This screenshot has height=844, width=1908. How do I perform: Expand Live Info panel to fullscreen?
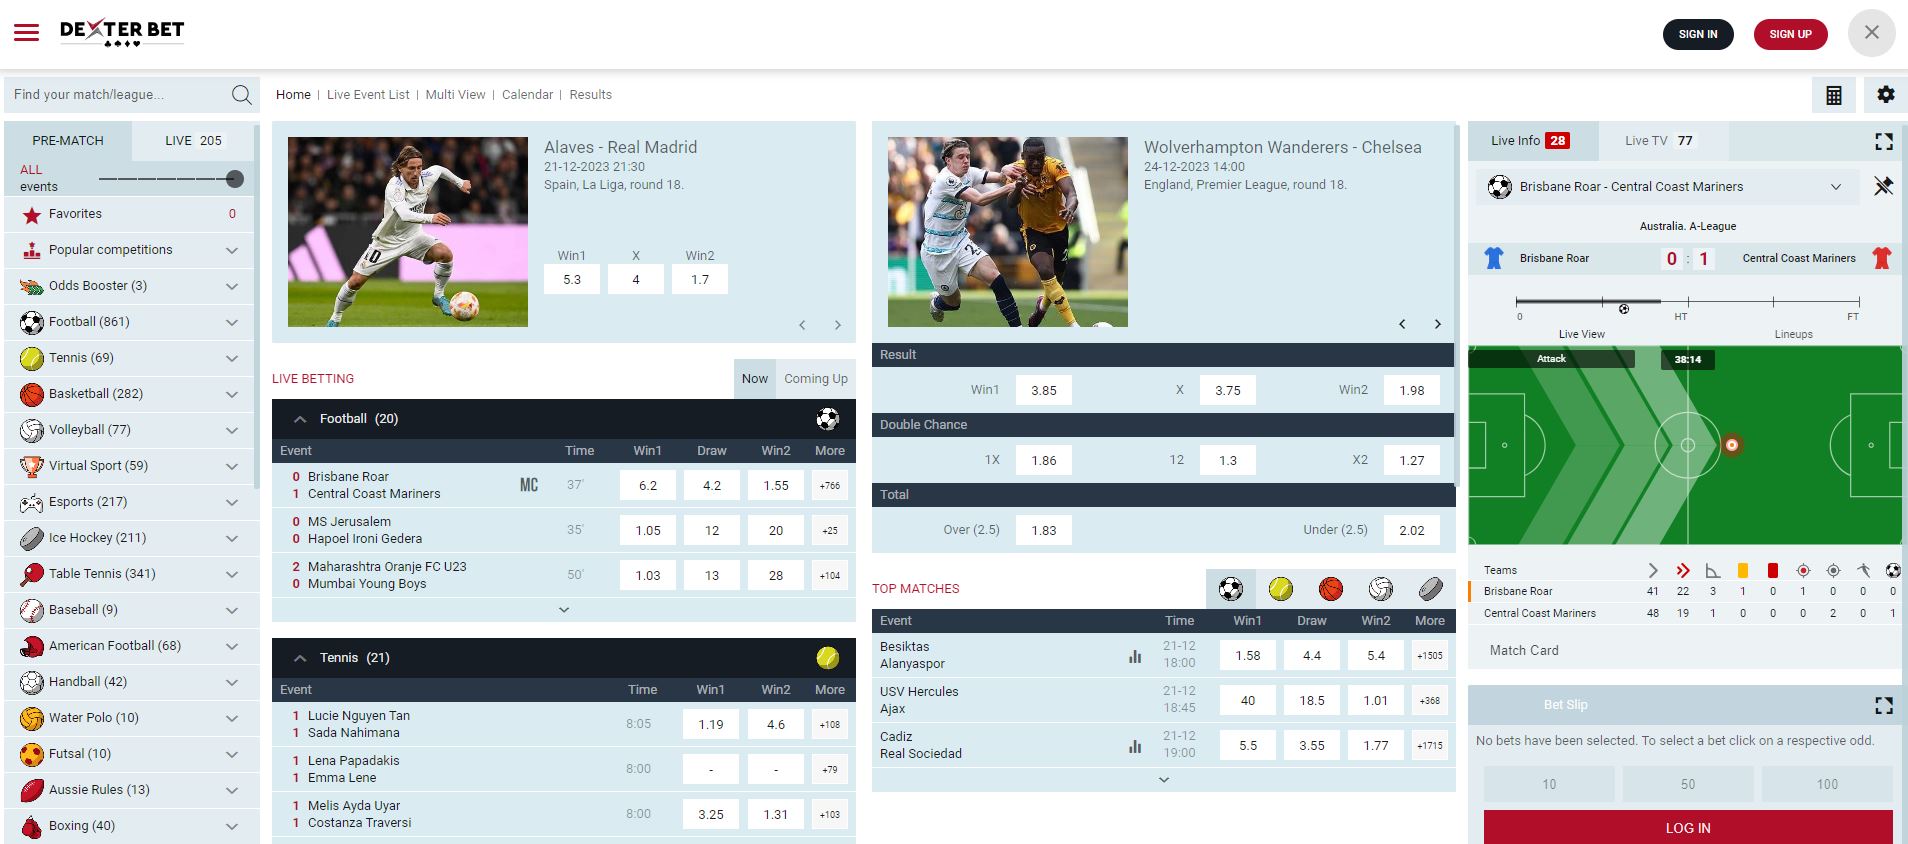tap(1883, 142)
